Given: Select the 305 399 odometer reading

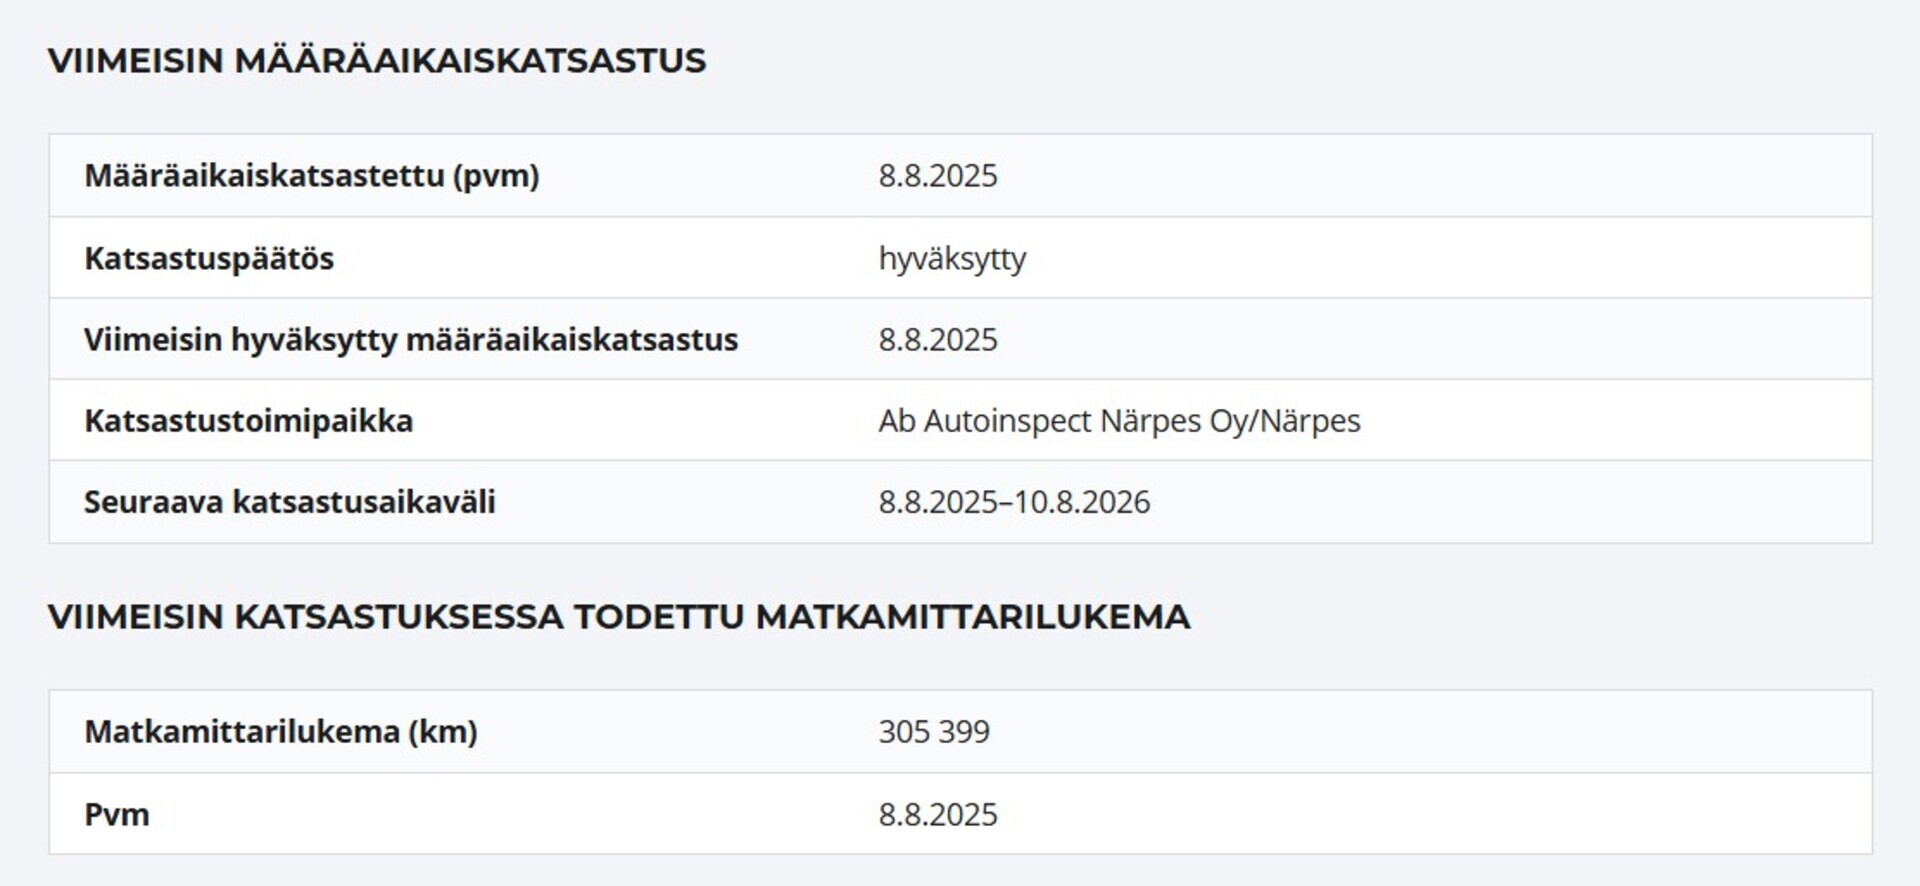Looking at the screenshot, I should pyautogui.click(x=933, y=732).
